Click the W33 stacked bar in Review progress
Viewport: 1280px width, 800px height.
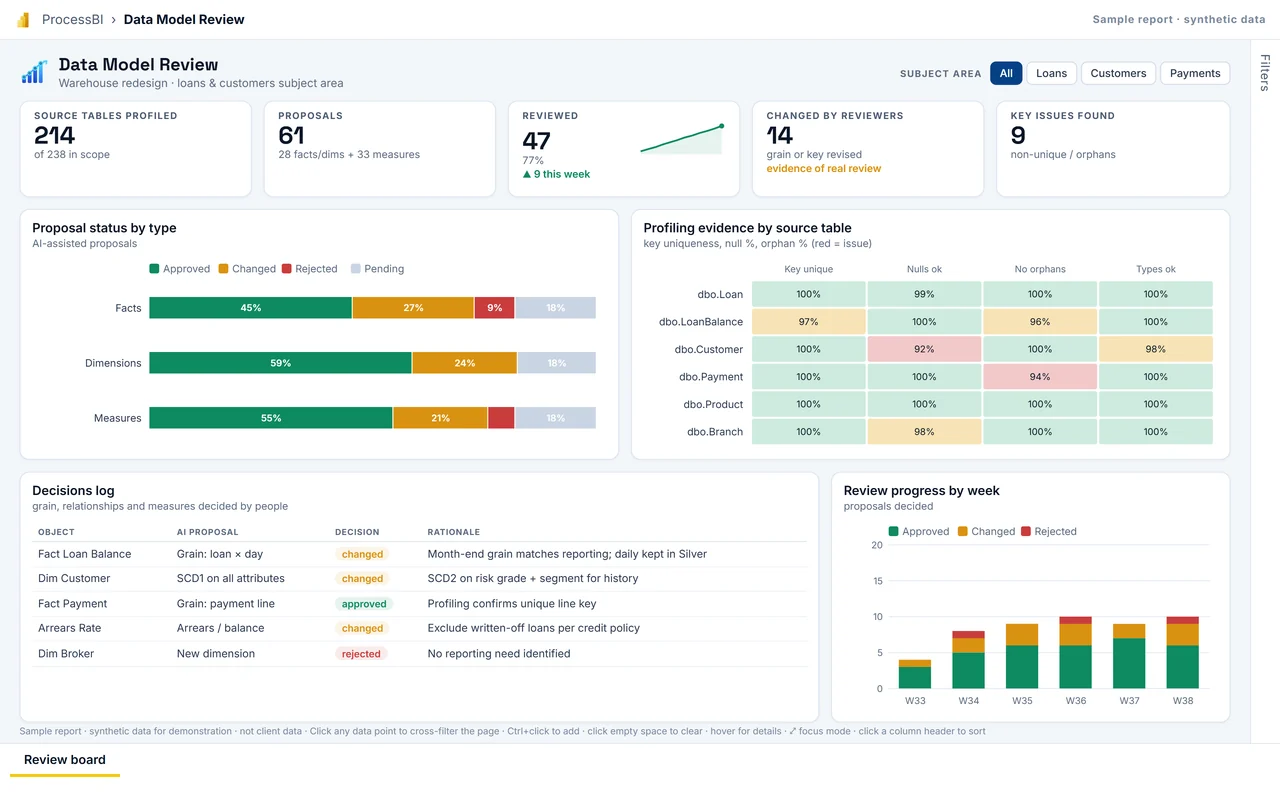coord(915,674)
